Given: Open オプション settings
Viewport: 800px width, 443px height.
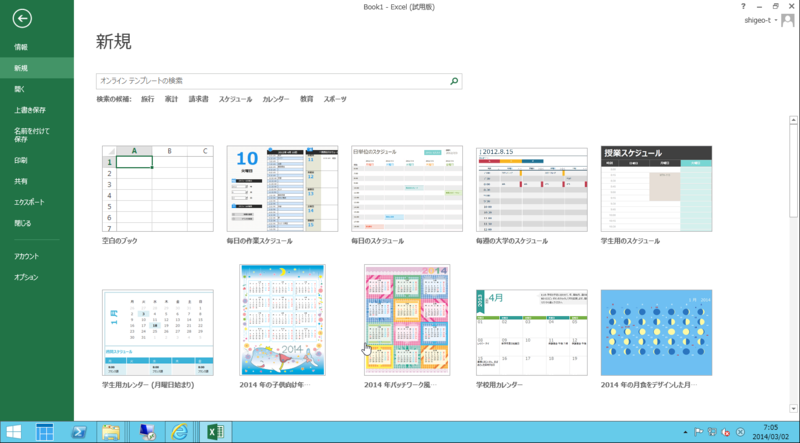Looking at the screenshot, I should tap(37, 277).
